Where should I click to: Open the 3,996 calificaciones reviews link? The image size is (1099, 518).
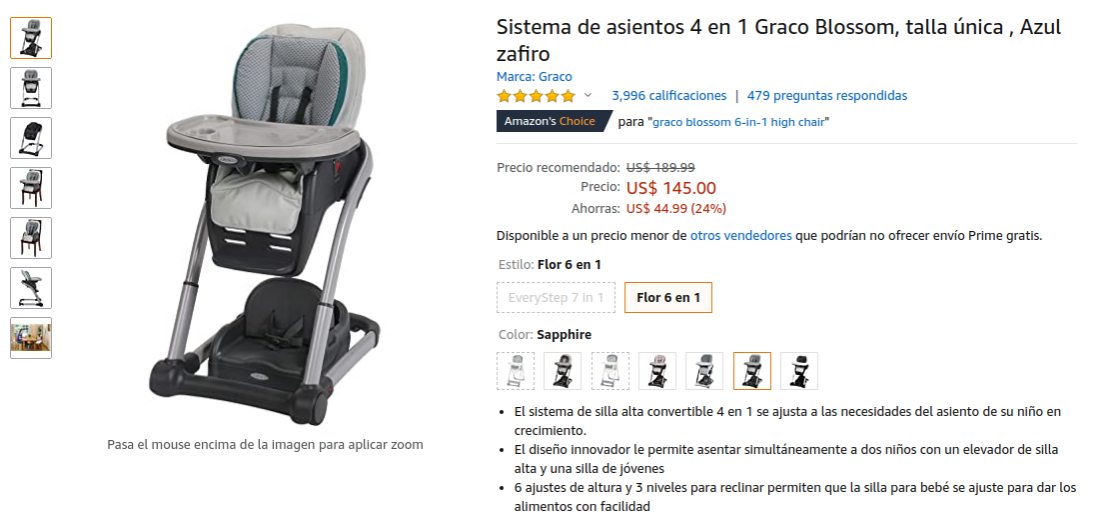pos(669,95)
